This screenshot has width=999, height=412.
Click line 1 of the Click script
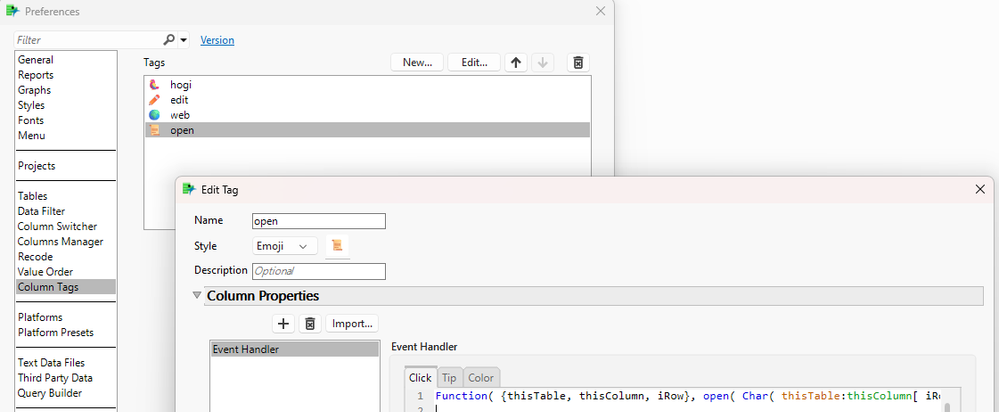[x=688, y=395]
